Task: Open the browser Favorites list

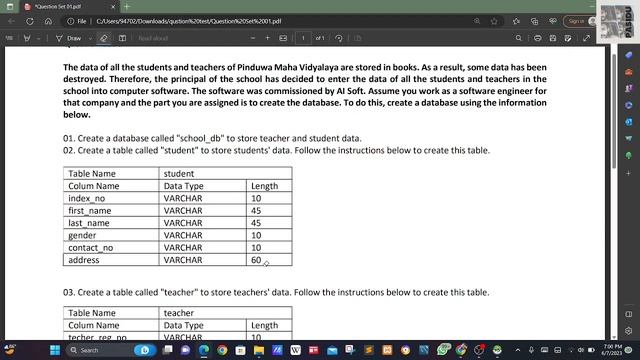Action: pos(516,21)
